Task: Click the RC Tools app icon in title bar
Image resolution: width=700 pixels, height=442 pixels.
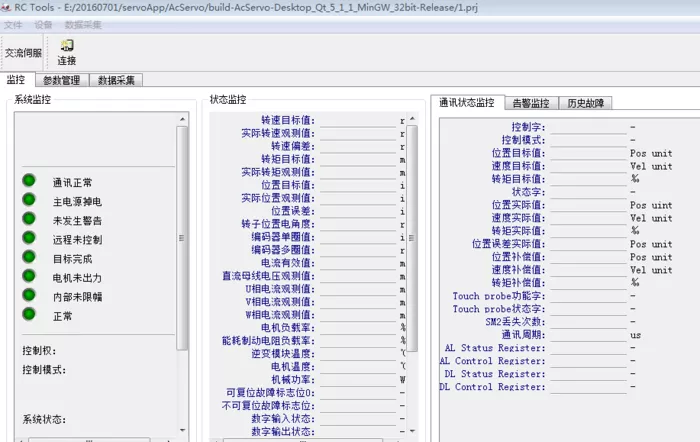Action: click(5, 7)
